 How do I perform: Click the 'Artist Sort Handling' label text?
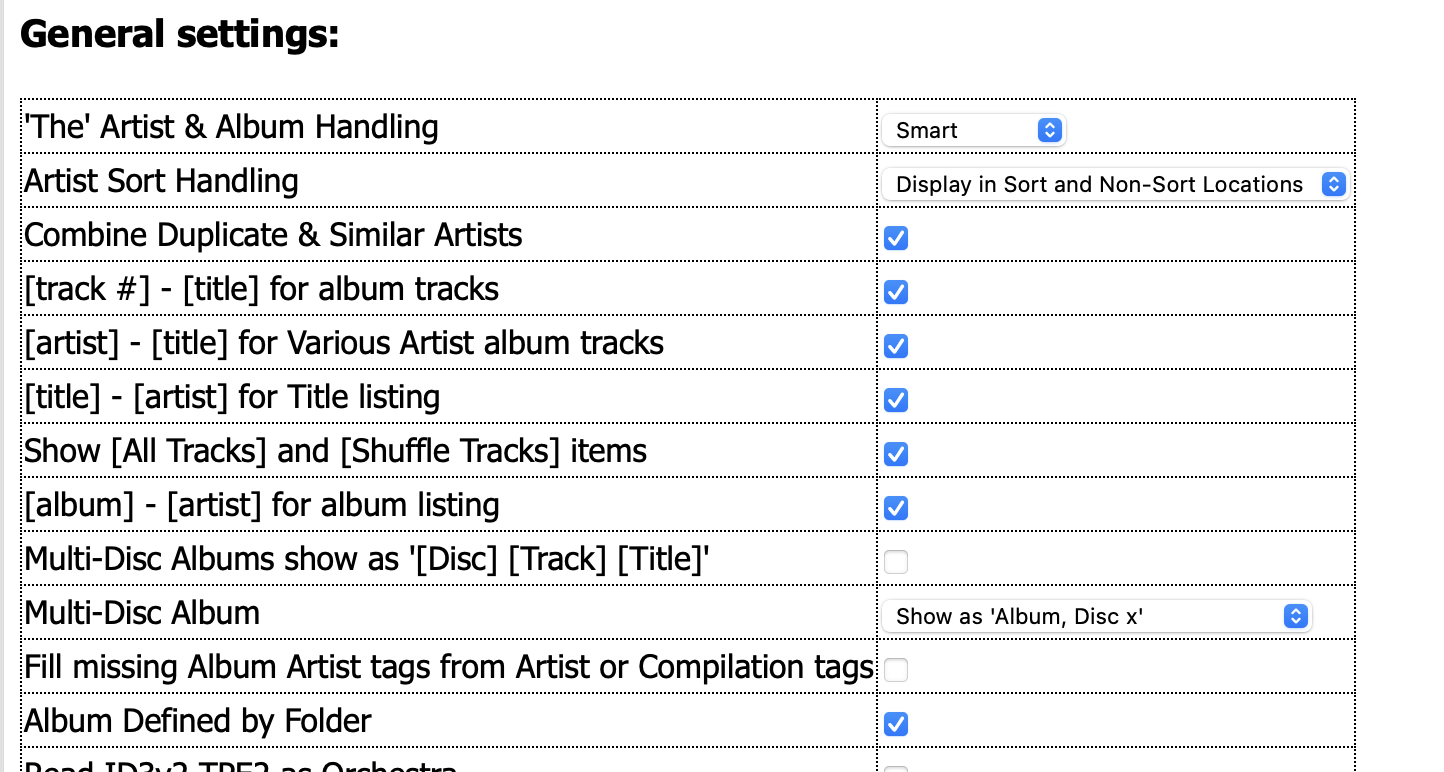pos(161,181)
